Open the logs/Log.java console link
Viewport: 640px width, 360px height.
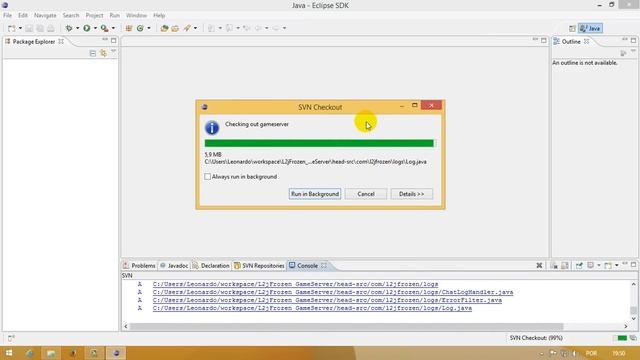[312, 308]
